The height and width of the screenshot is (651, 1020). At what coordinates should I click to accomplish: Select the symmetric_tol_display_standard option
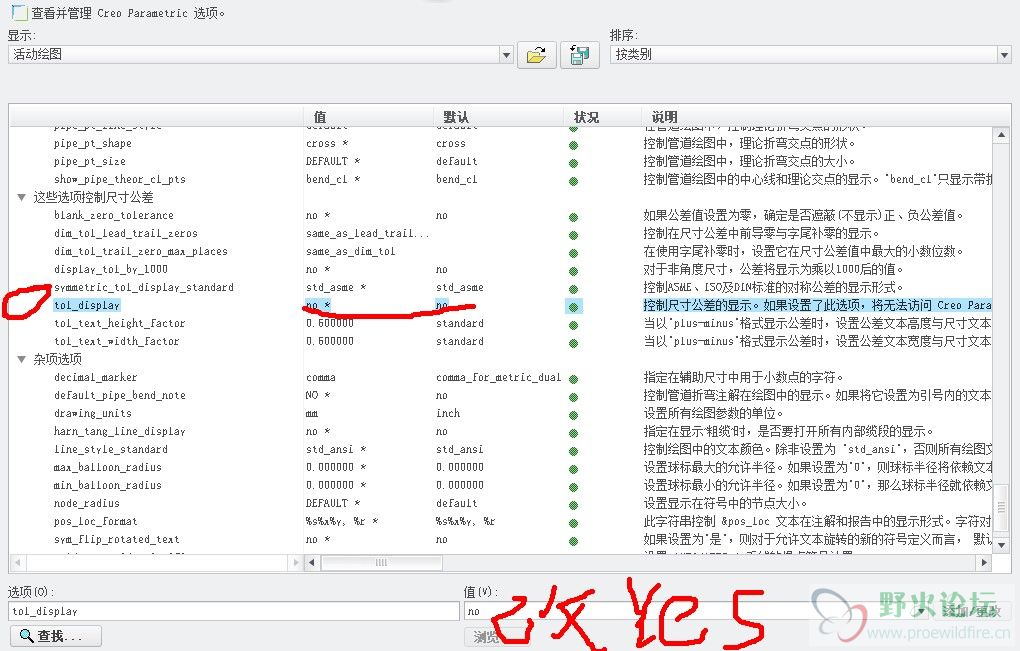coord(144,287)
